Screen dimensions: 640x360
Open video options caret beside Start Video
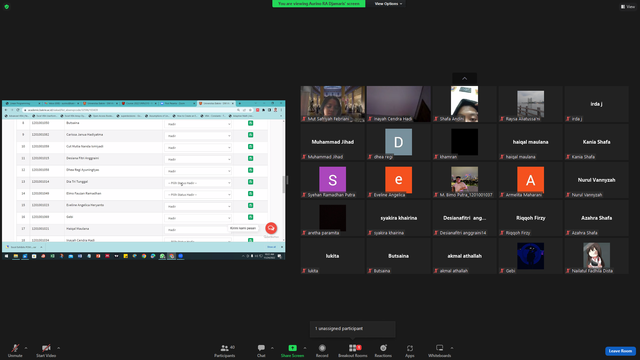coord(59,348)
